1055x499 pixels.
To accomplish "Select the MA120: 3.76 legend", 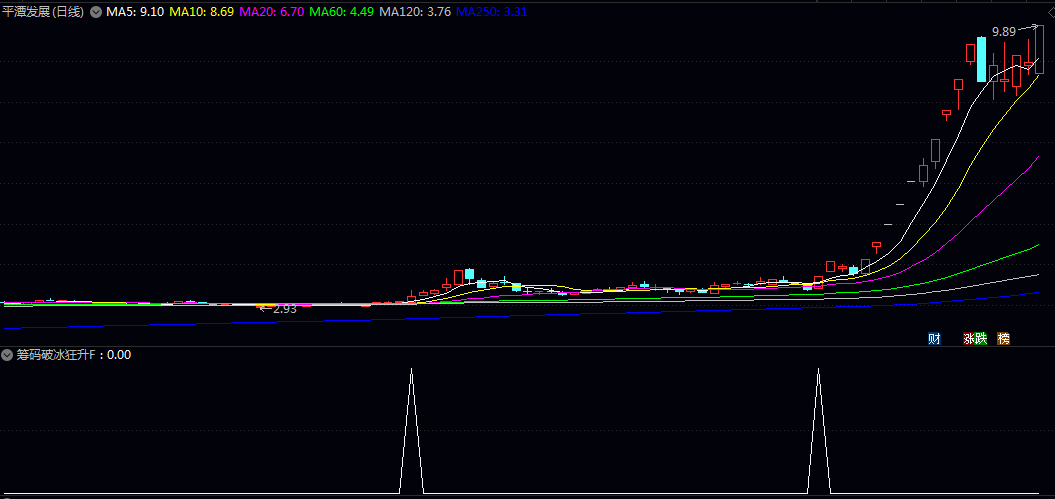I will [414, 11].
